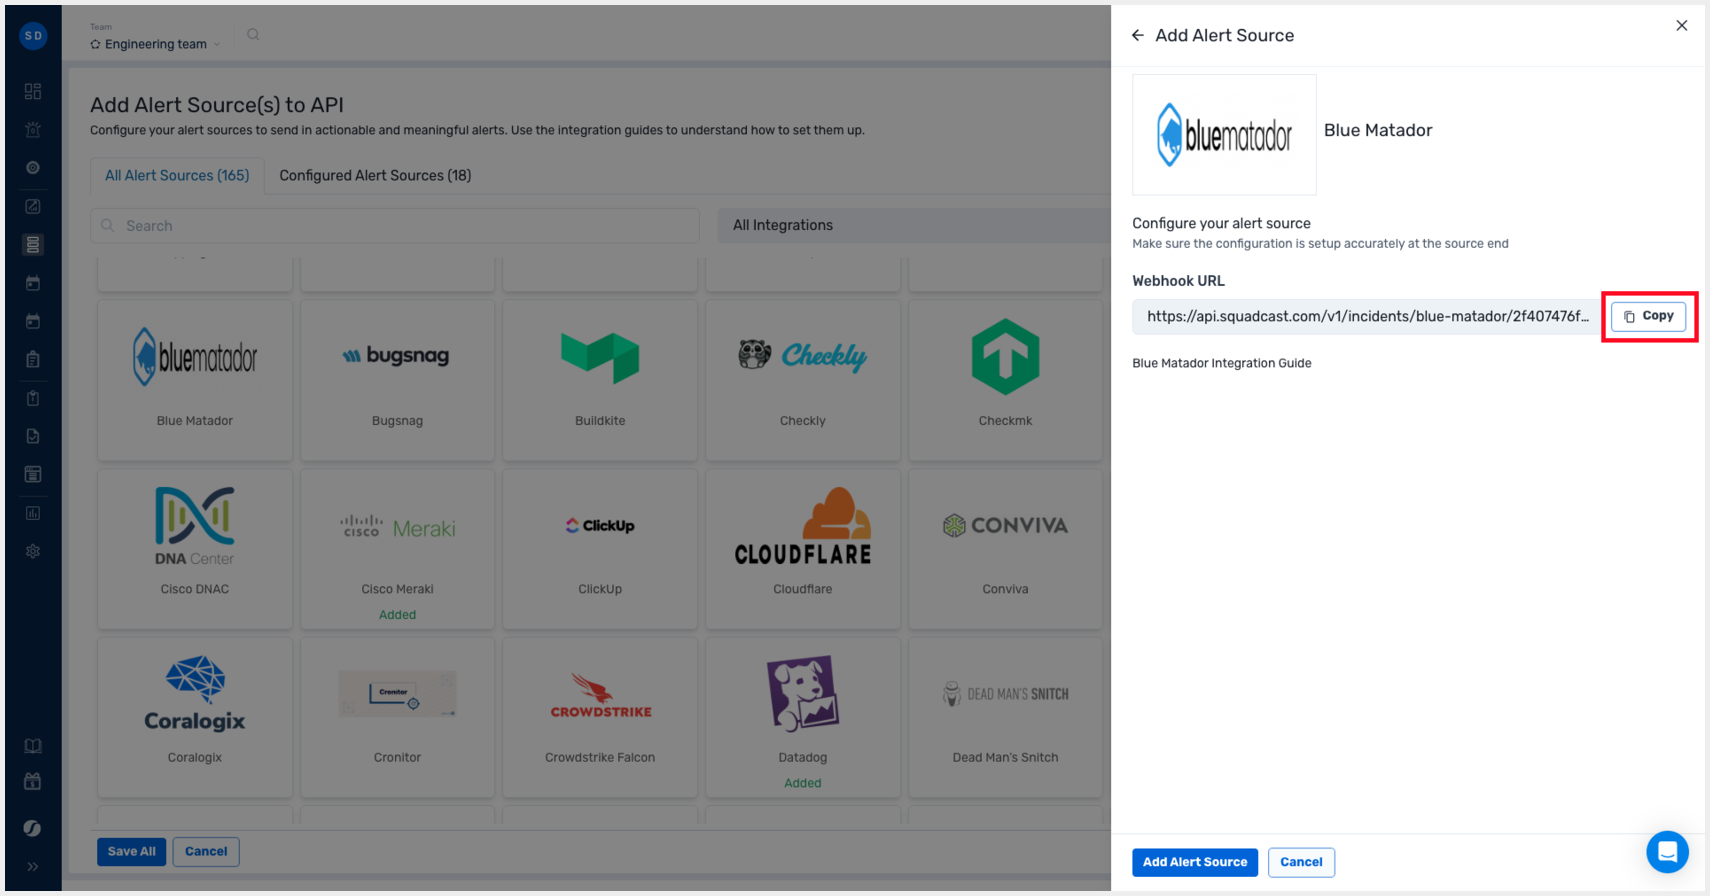Select the ClickUp integration logo
Image resolution: width=1710 pixels, height=896 pixels.
pos(600,526)
